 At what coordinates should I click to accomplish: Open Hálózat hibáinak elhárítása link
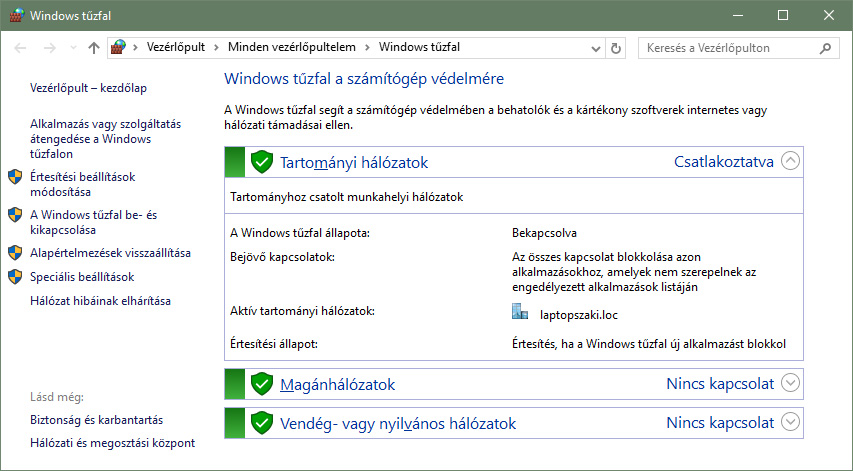100,300
